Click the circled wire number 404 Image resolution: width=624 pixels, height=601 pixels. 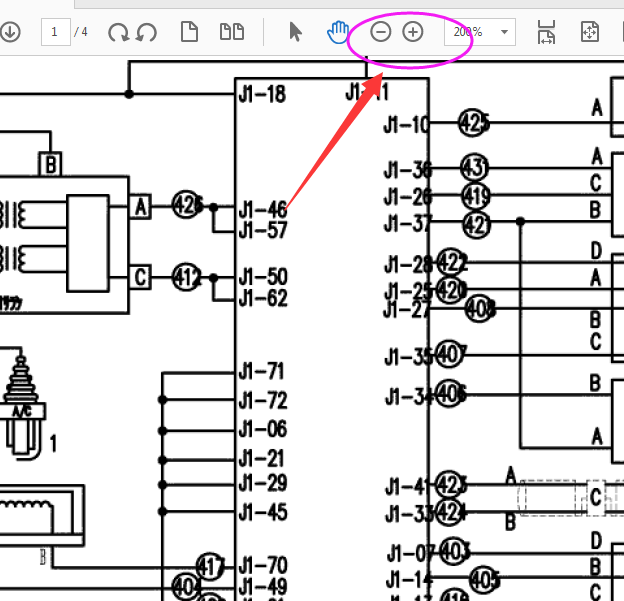click(x=186, y=586)
